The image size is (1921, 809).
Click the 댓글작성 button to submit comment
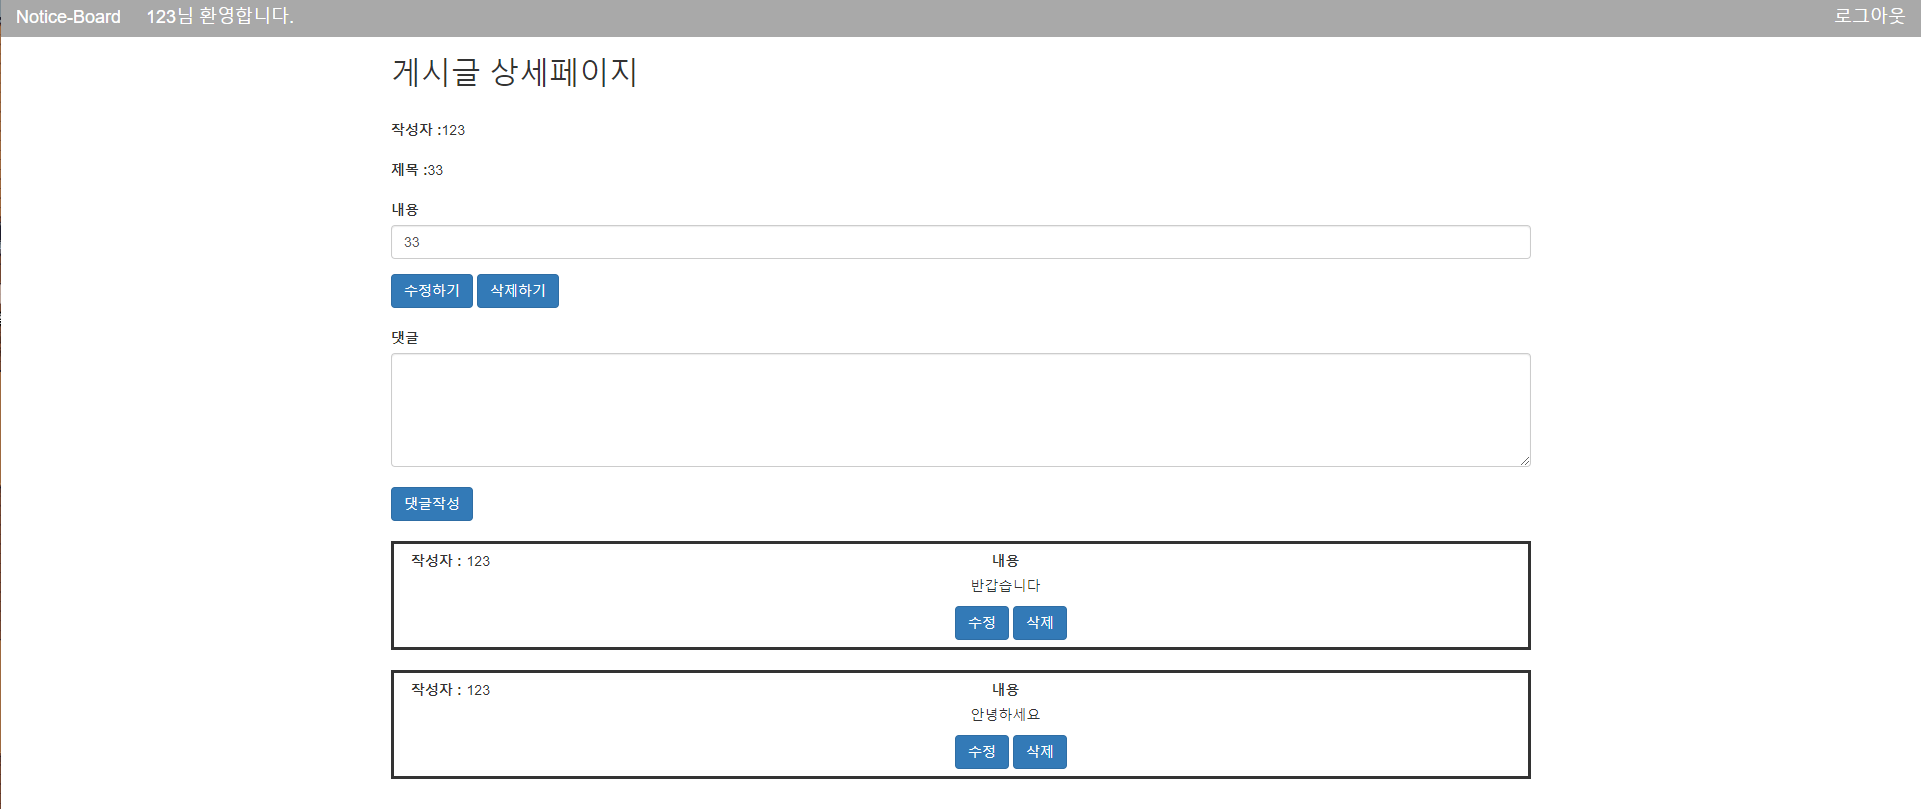coord(431,504)
